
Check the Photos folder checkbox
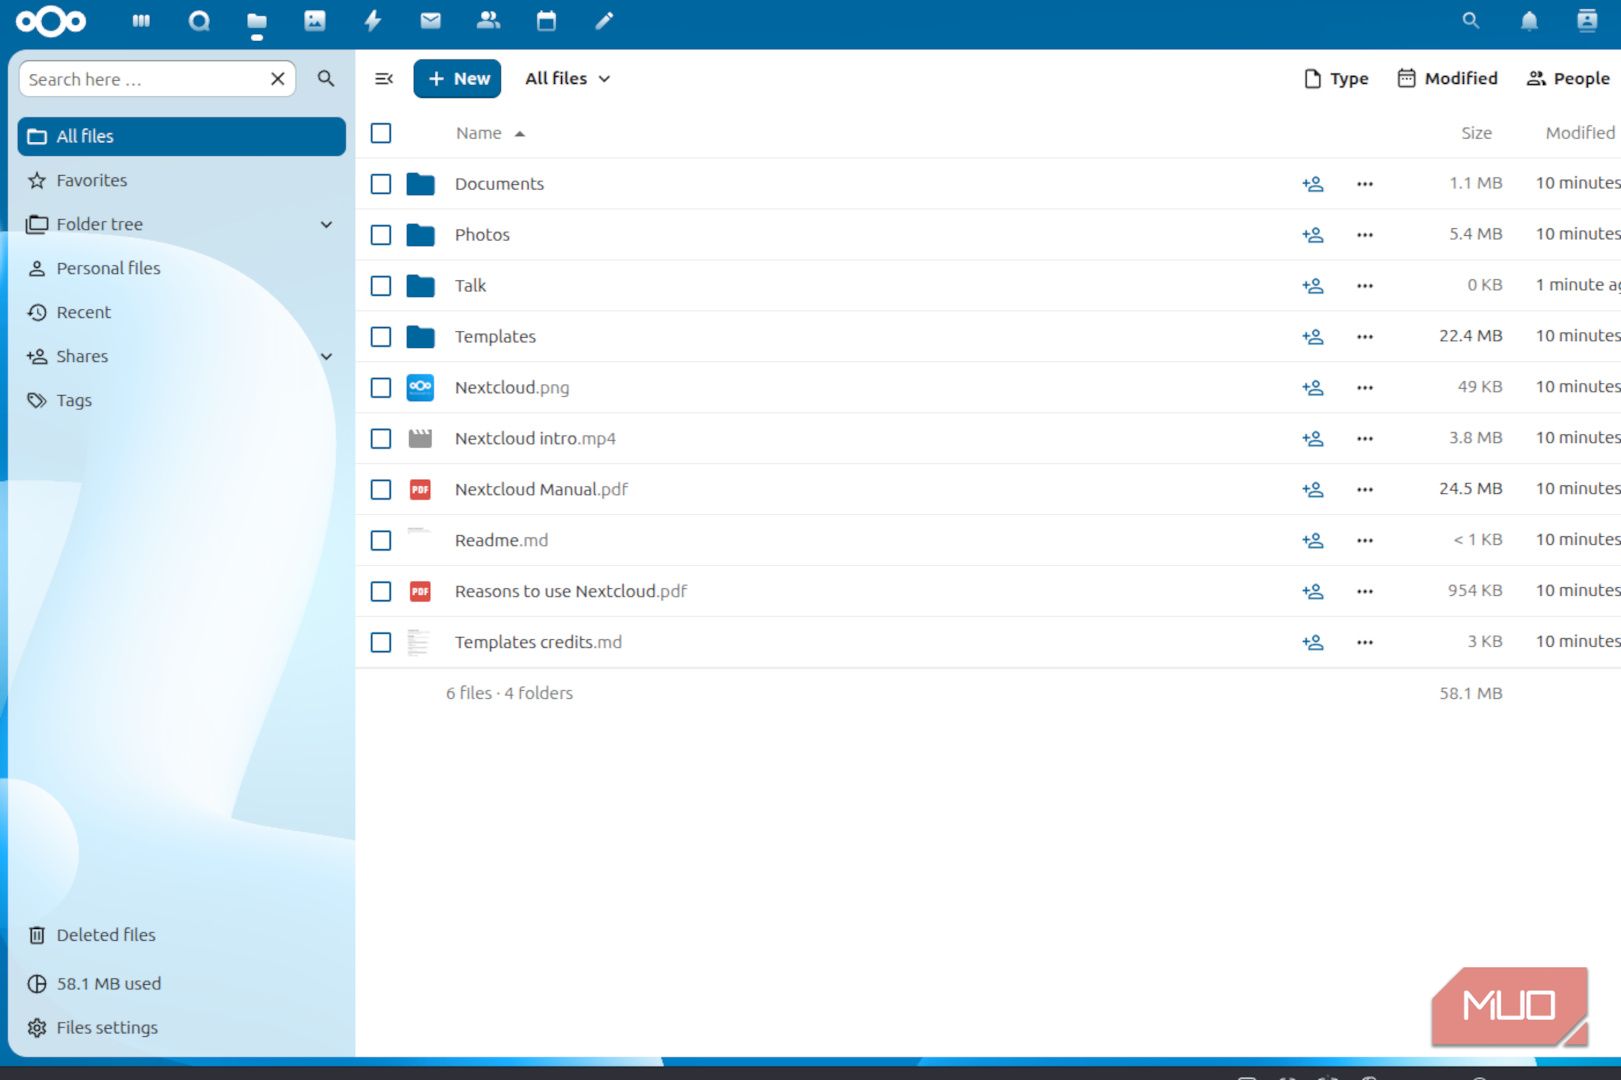click(x=381, y=235)
